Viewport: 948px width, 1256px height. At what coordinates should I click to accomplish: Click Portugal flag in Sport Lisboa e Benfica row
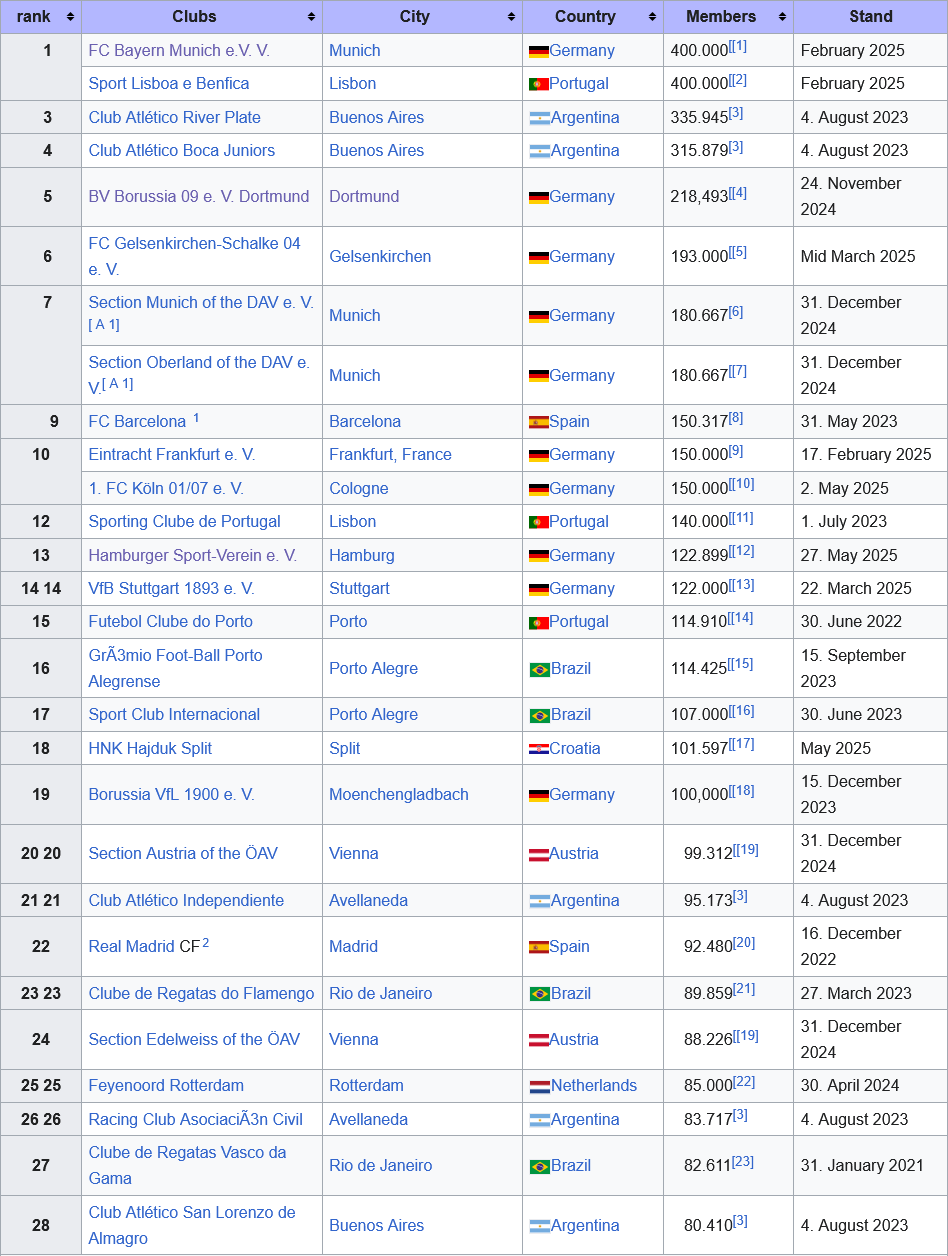click(x=539, y=84)
